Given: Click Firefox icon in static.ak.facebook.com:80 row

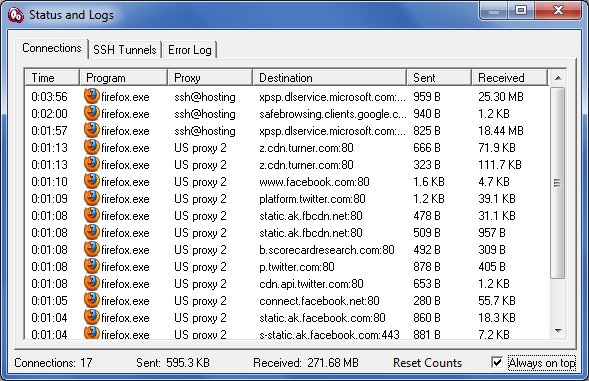Looking at the screenshot, I should [92, 317].
